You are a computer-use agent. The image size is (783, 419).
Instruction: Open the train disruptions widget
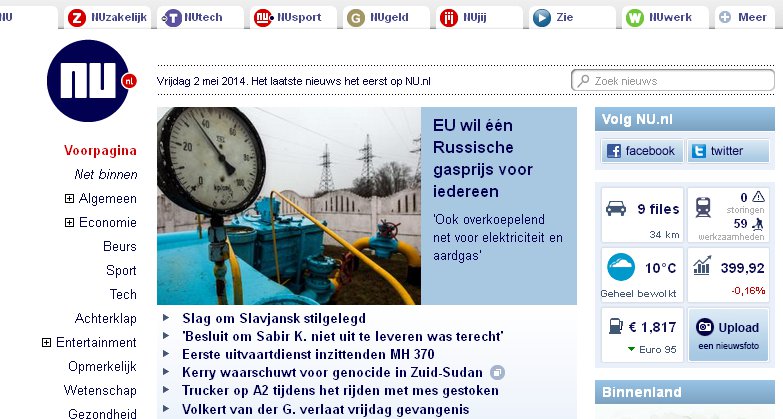(704, 206)
